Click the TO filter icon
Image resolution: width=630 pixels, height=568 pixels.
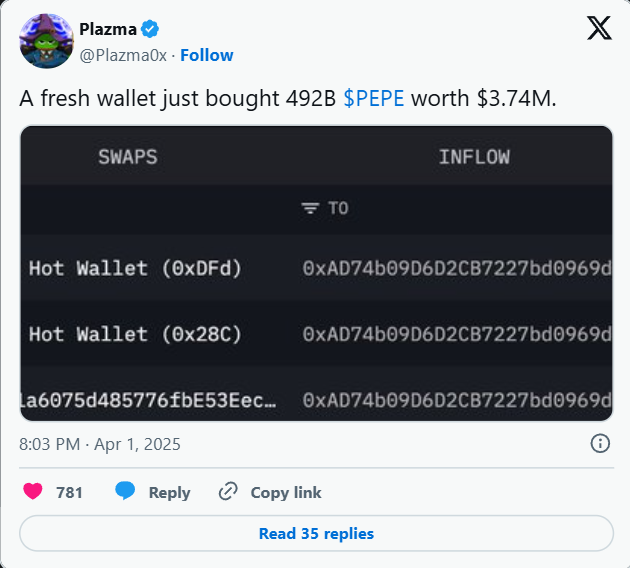(311, 208)
